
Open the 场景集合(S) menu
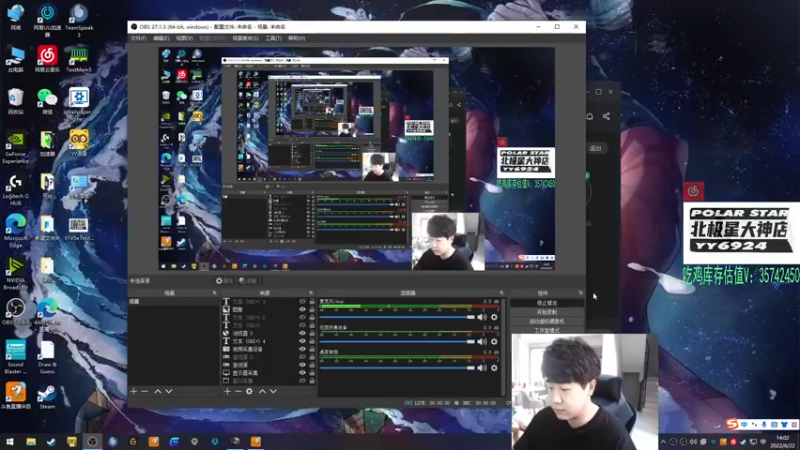(245, 38)
